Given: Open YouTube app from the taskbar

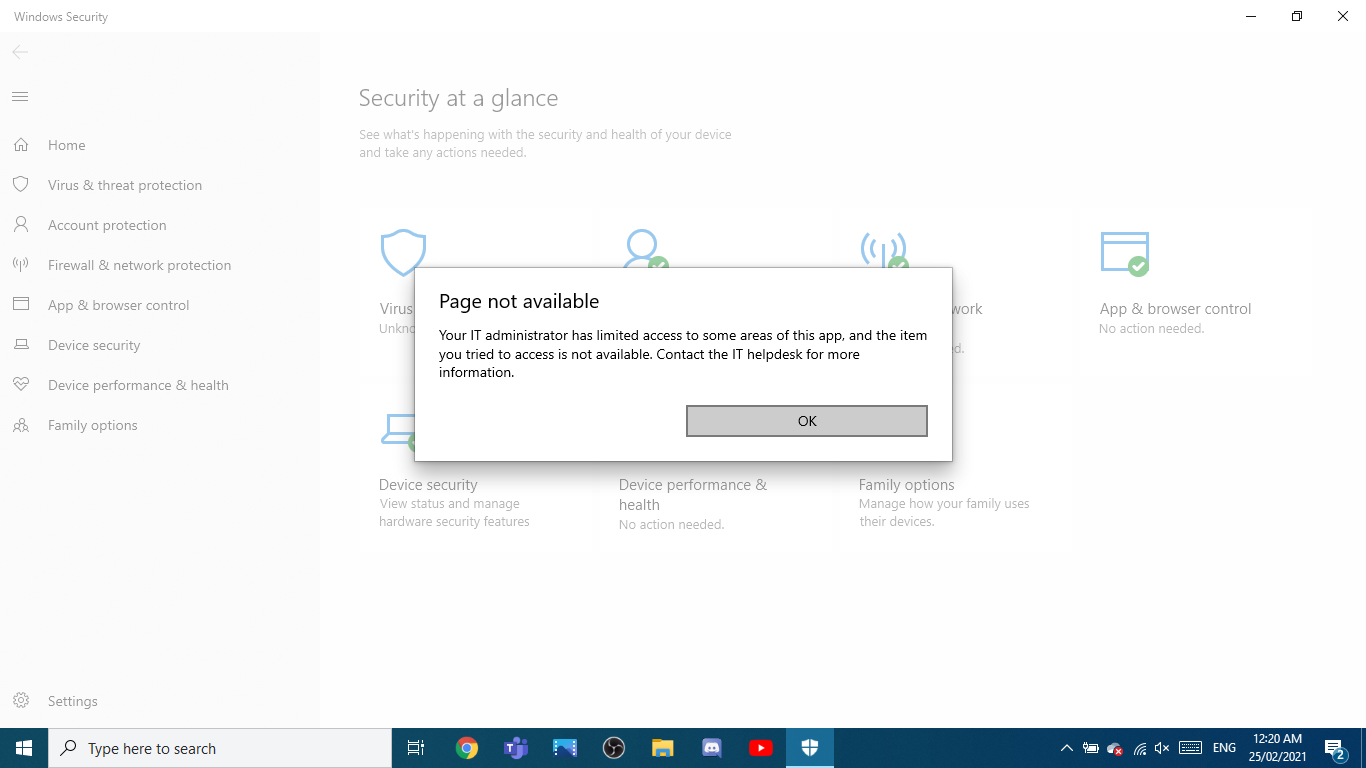Looking at the screenshot, I should pyautogui.click(x=760, y=748).
